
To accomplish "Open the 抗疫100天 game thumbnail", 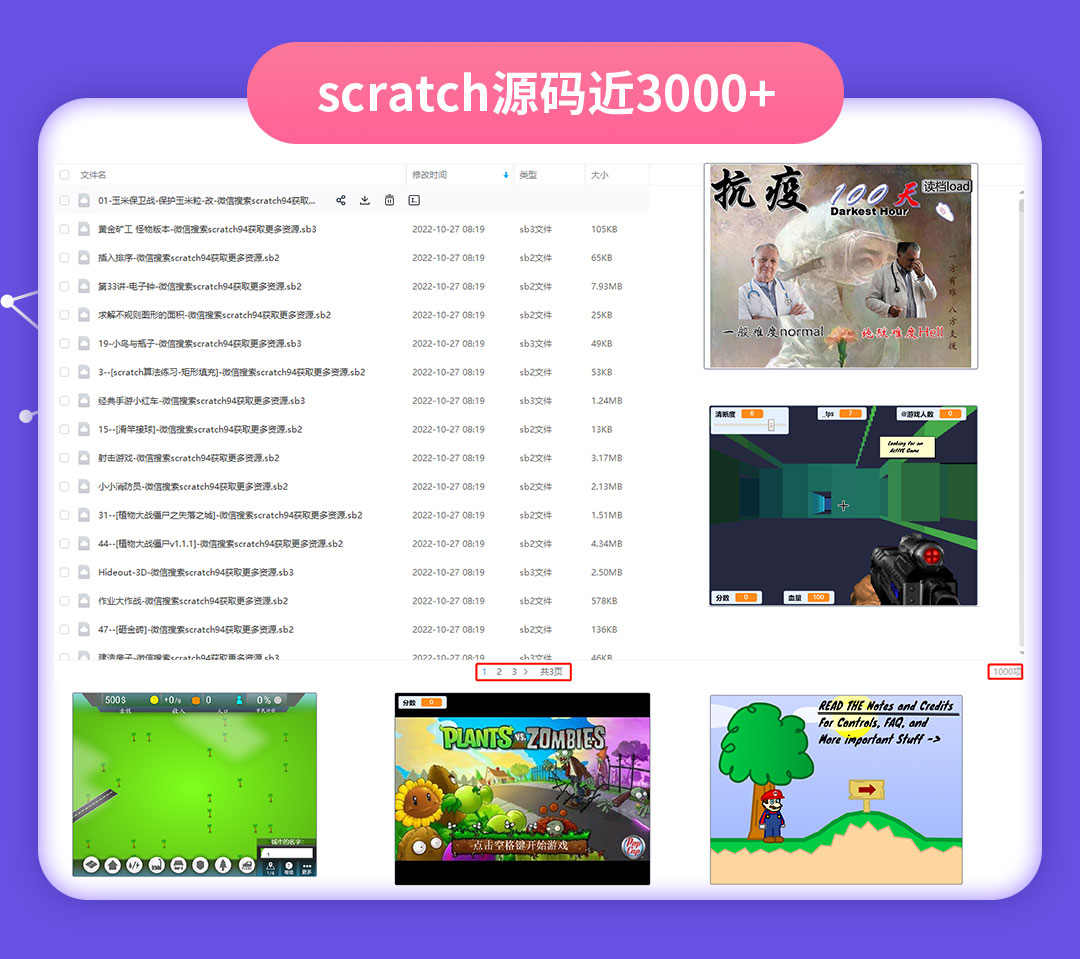I will click(x=840, y=266).
